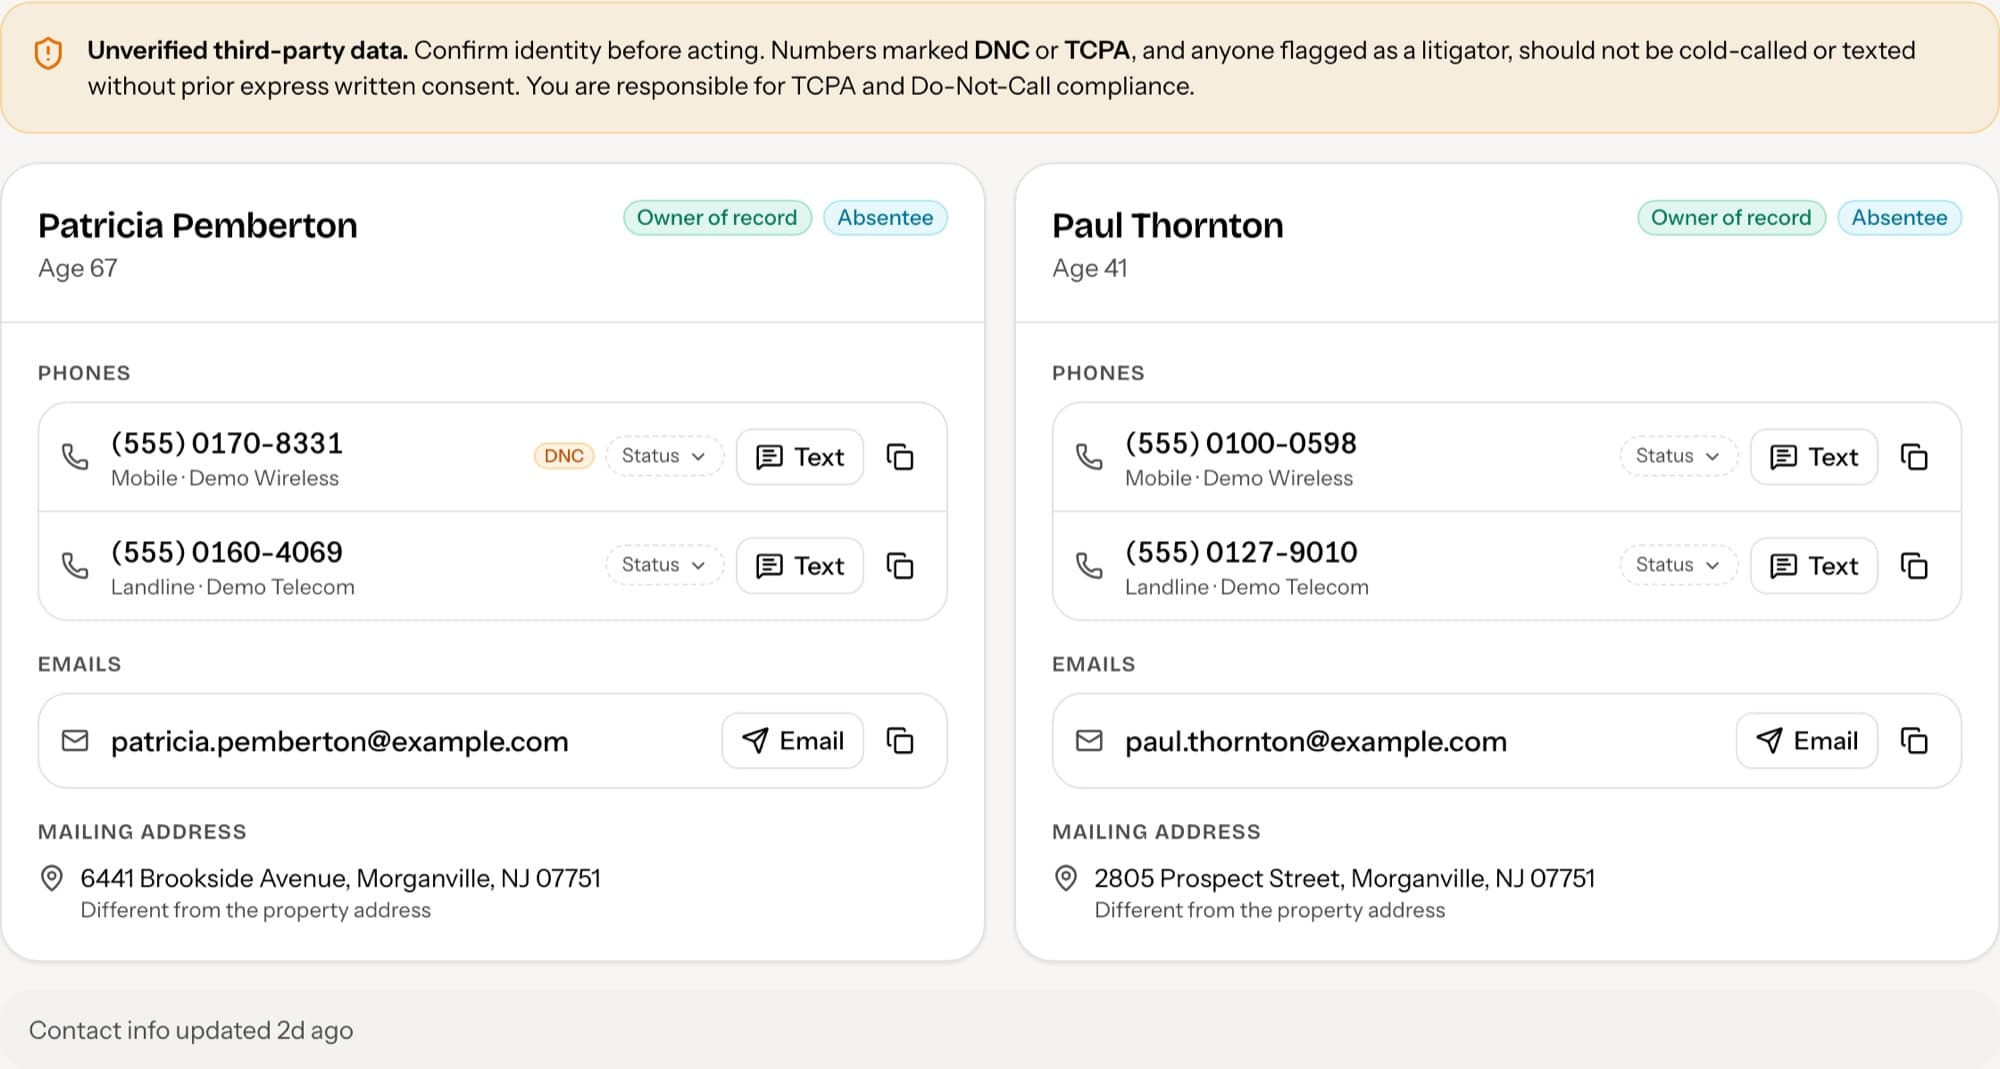The height and width of the screenshot is (1069, 2000).
Task: Click phone icon beside (555) 0100-0598
Action: point(1089,457)
